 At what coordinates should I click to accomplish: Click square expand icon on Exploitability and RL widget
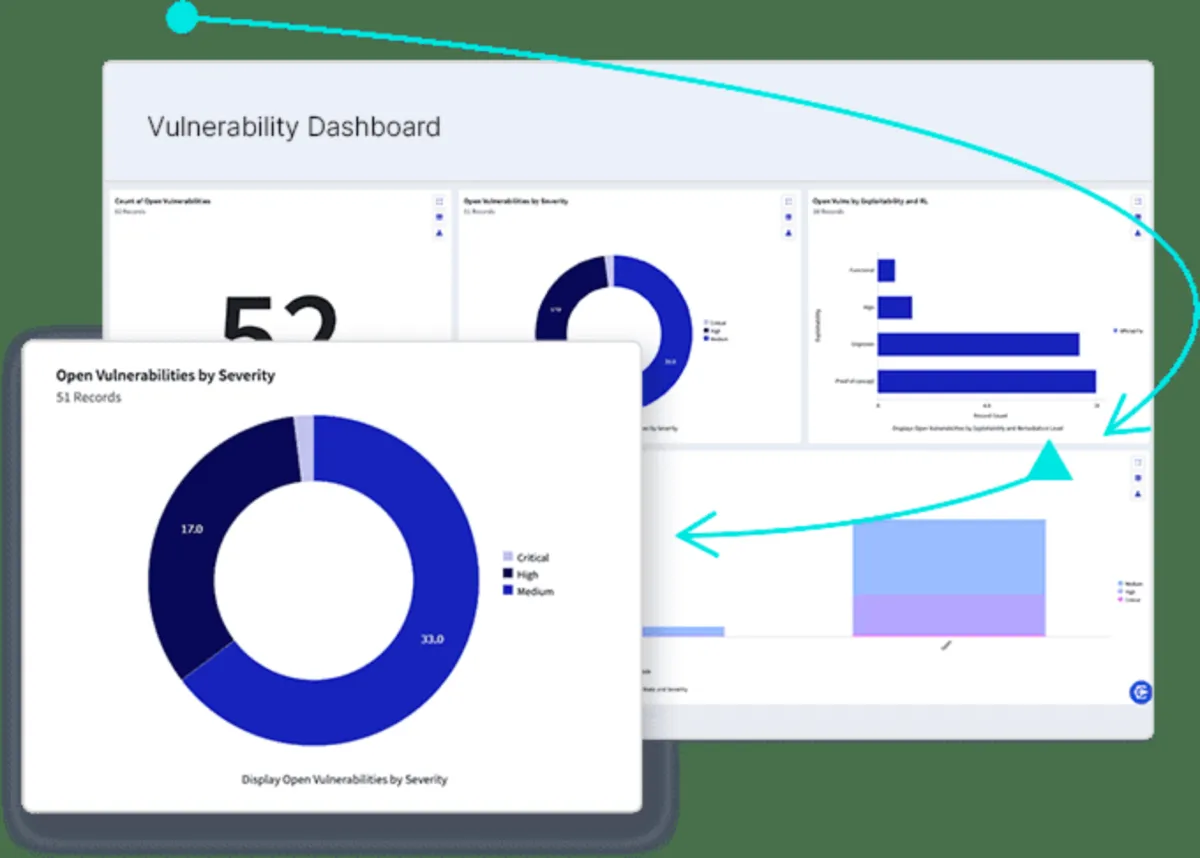1137,201
